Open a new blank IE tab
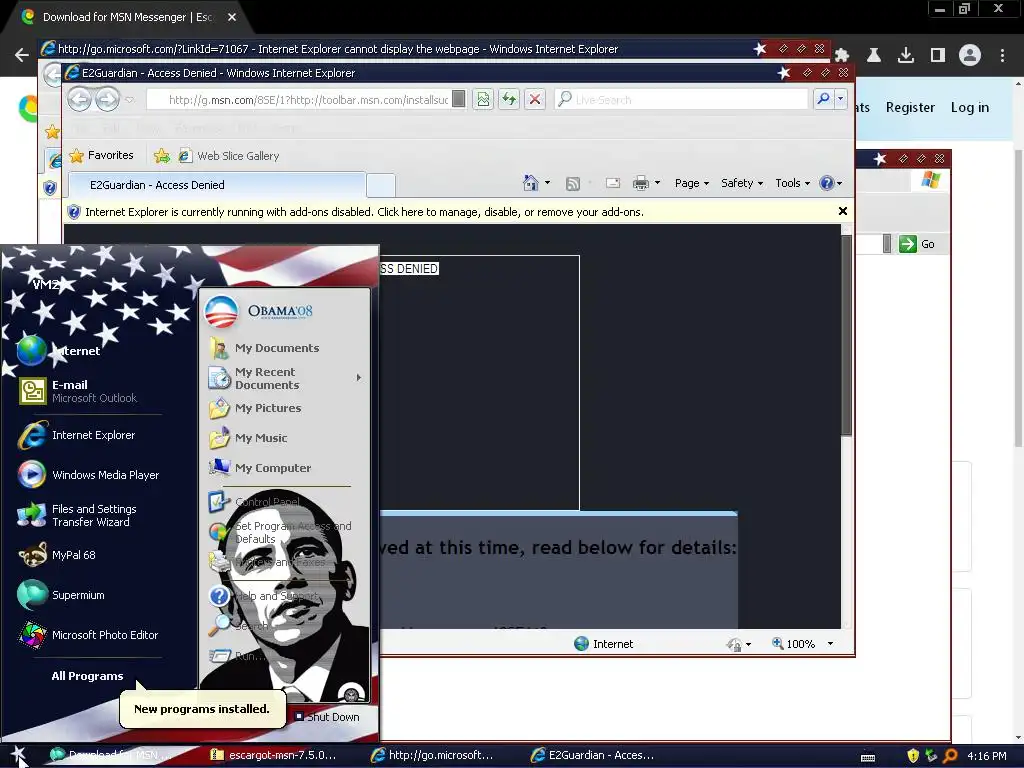The height and width of the screenshot is (768, 1024). click(381, 185)
